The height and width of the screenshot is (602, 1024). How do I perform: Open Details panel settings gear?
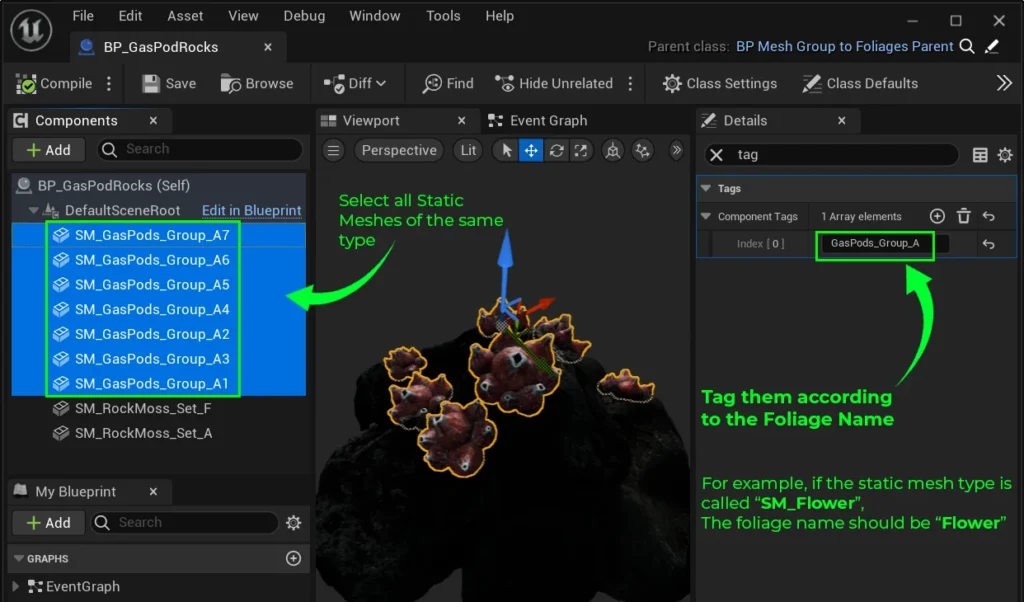1005,155
